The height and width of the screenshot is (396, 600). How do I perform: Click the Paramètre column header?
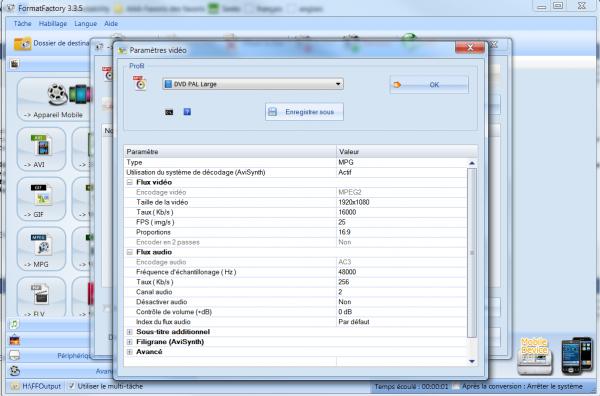230,152
